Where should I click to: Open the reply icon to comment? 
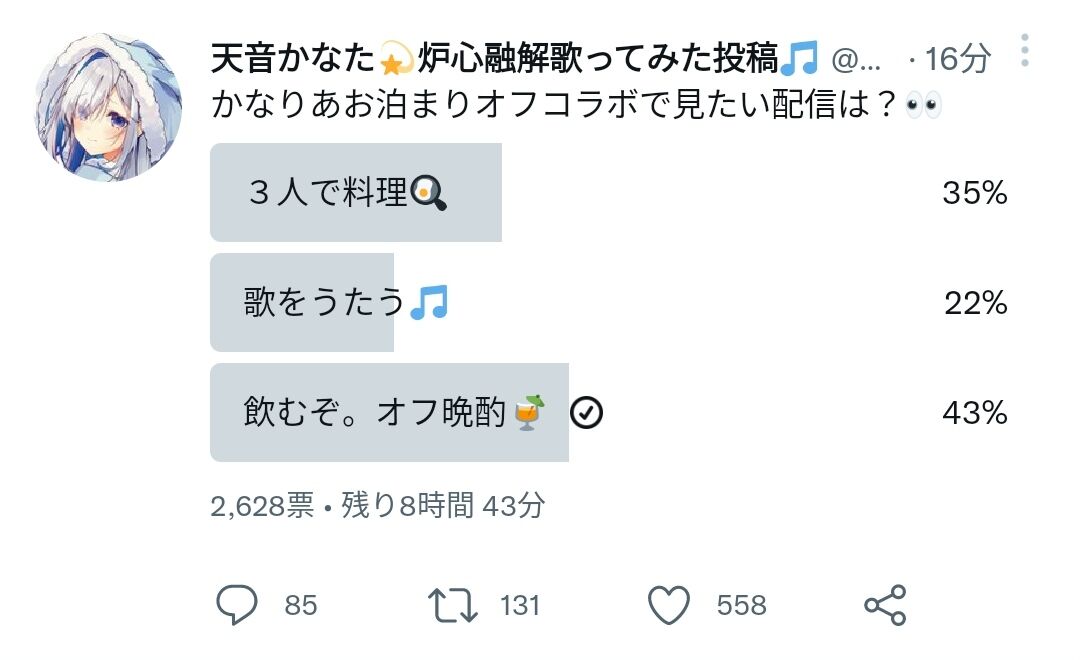(x=236, y=604)
